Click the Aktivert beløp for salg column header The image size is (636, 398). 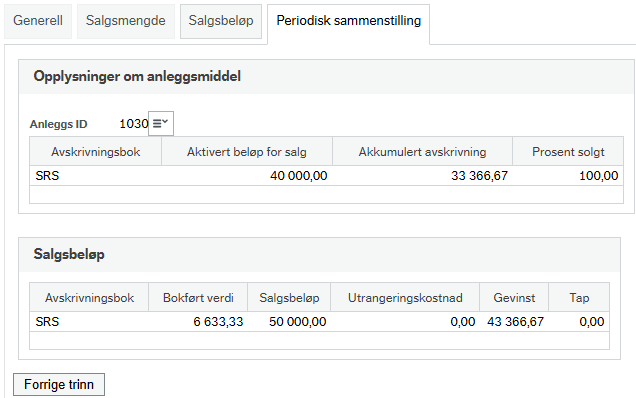247,151
